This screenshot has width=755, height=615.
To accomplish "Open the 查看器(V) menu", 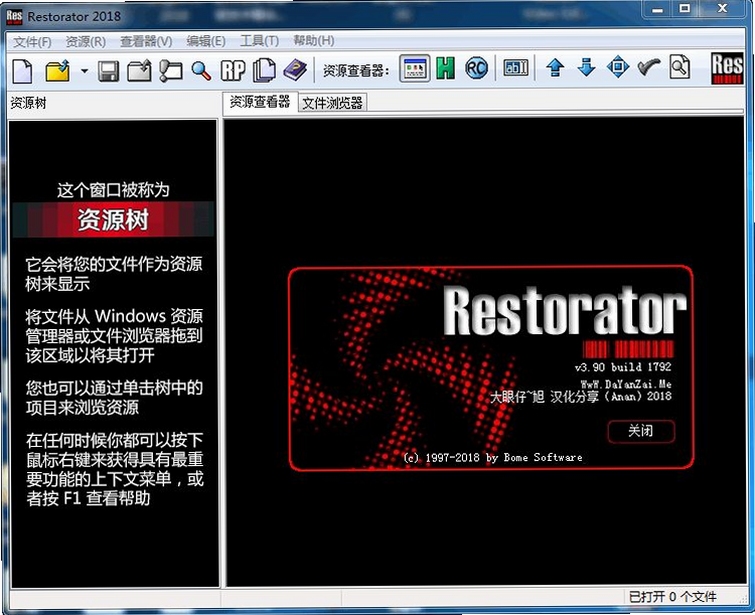I will click(x=146, y=42).
